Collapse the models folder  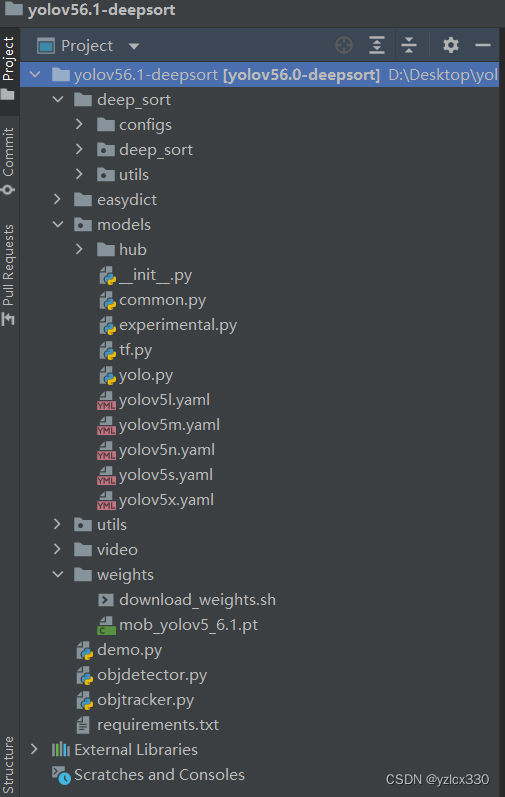[58, 224]
